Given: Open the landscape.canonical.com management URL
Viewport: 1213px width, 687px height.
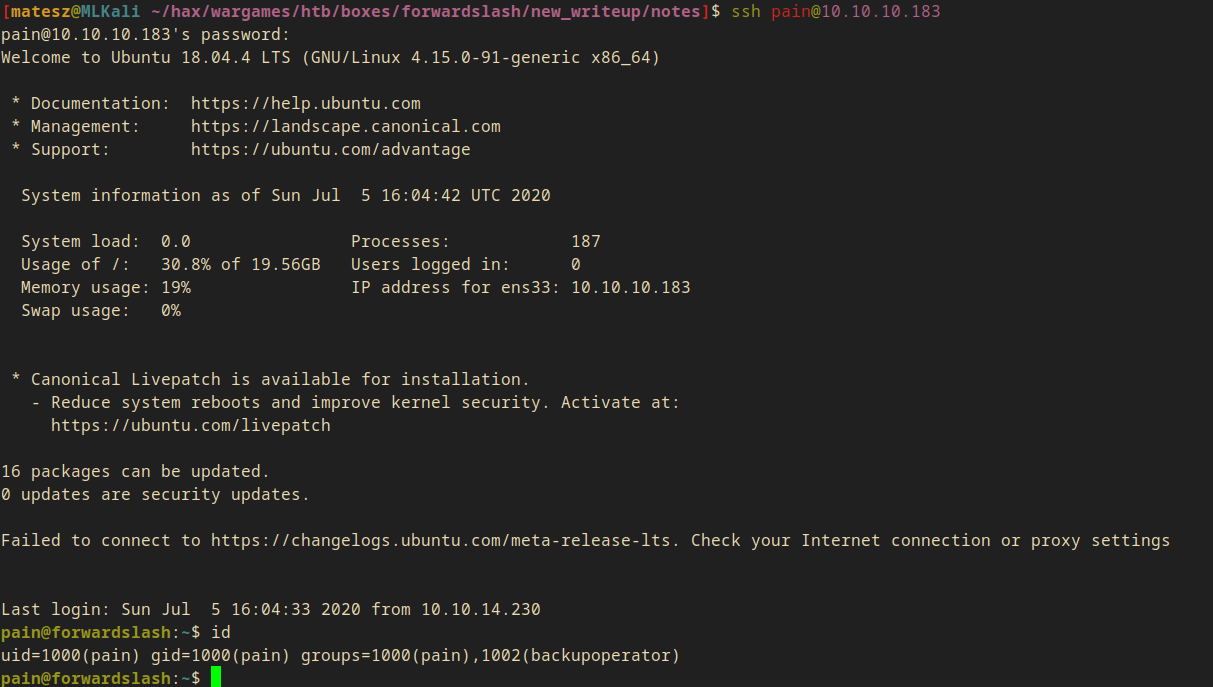Looking at the screenshot, I should pyautogui.click(x=345, y=126).
